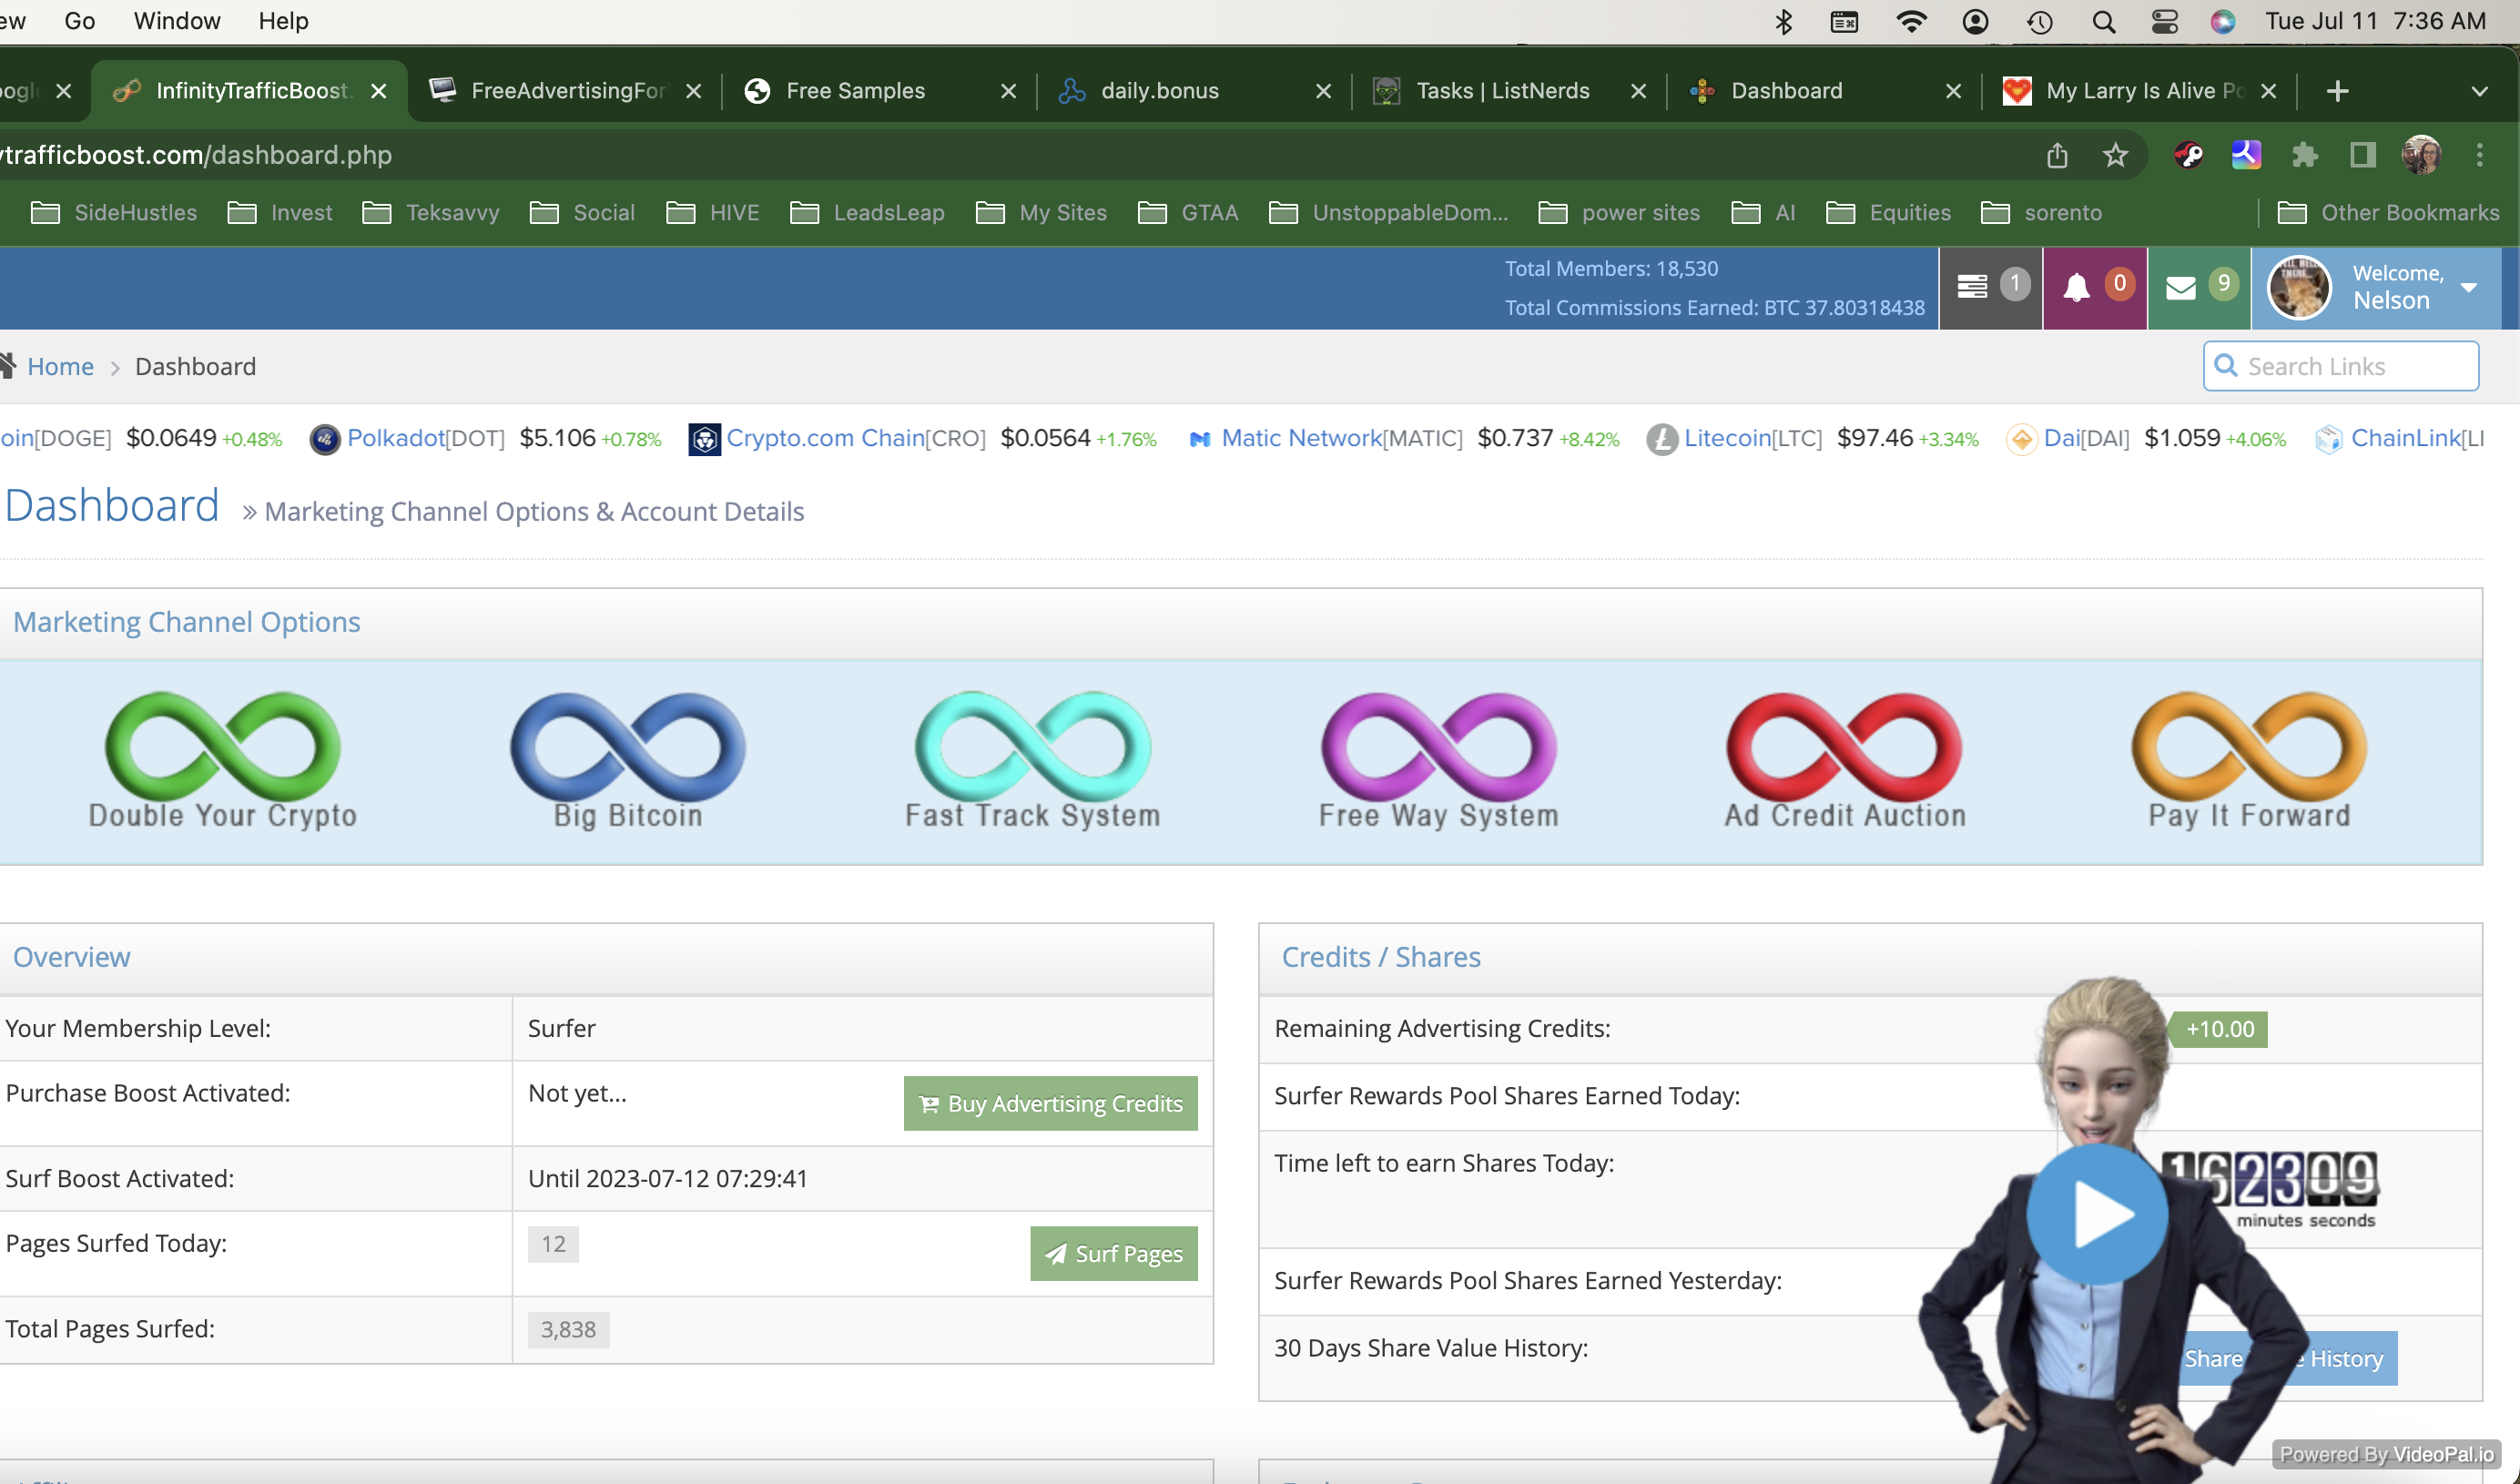Click the Nelson profile avatar
Viewport: 2520px width, 1484px height.
(2299, 287)
